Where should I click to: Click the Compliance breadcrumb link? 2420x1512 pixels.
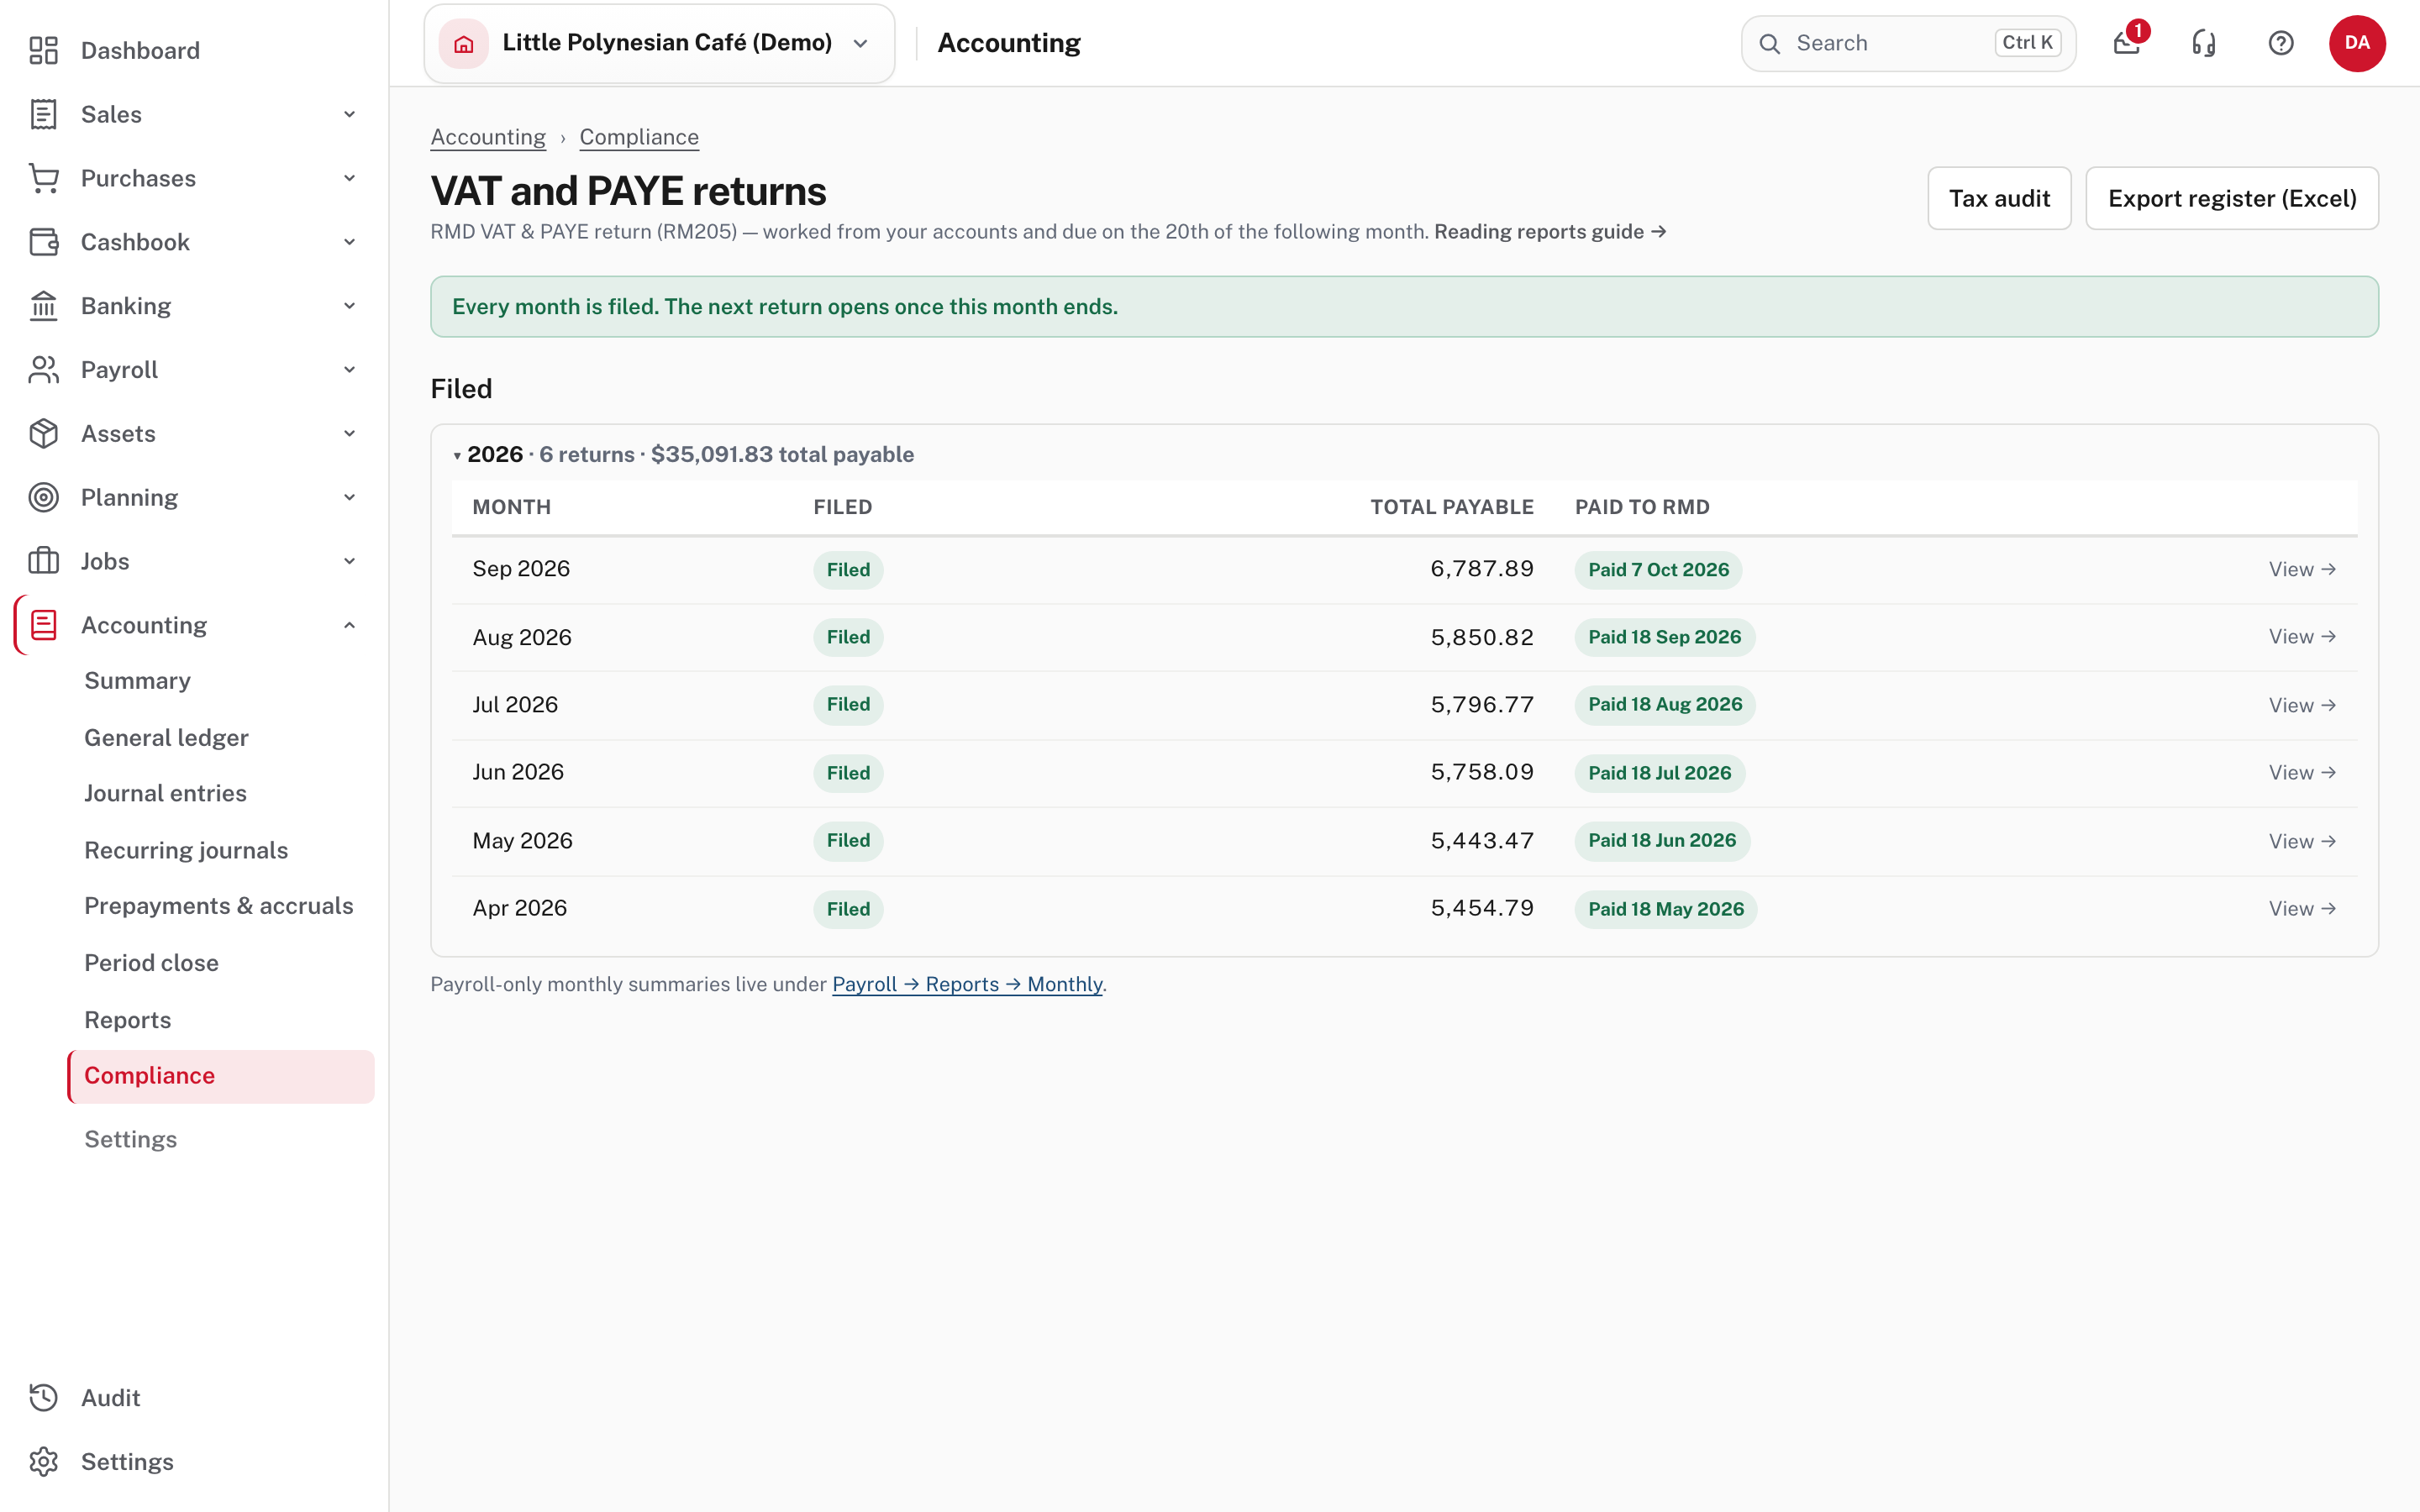click(639, 137)
